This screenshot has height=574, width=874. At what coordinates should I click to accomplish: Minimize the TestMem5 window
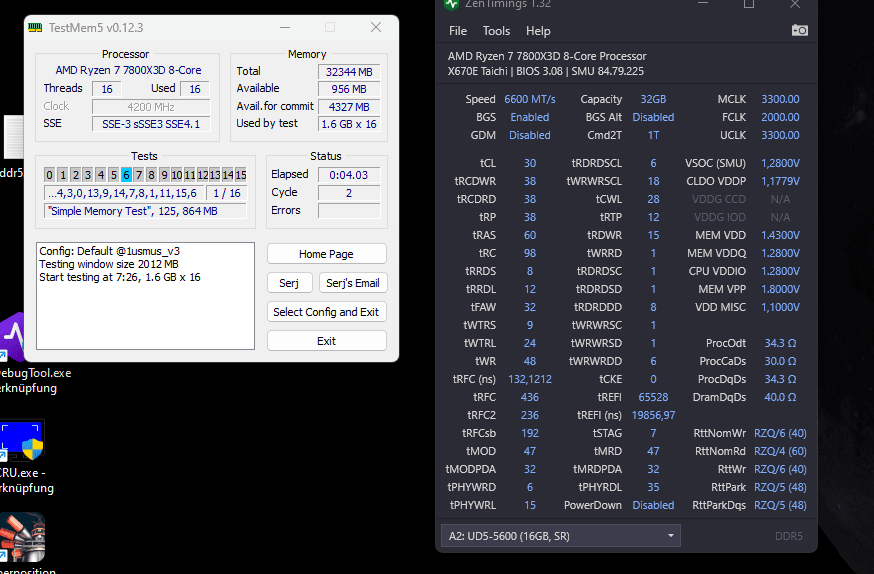tap(285, 27)
